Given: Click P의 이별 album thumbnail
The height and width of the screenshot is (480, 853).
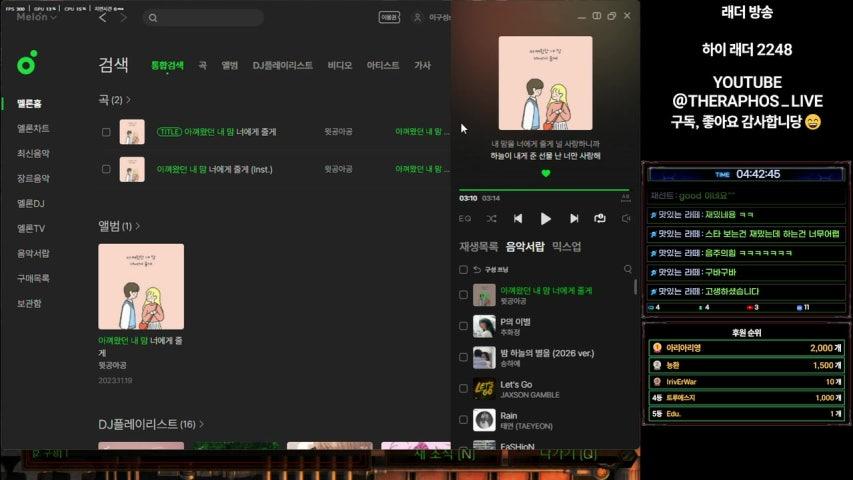Looking at the screenshot, I should coord(484,326).
